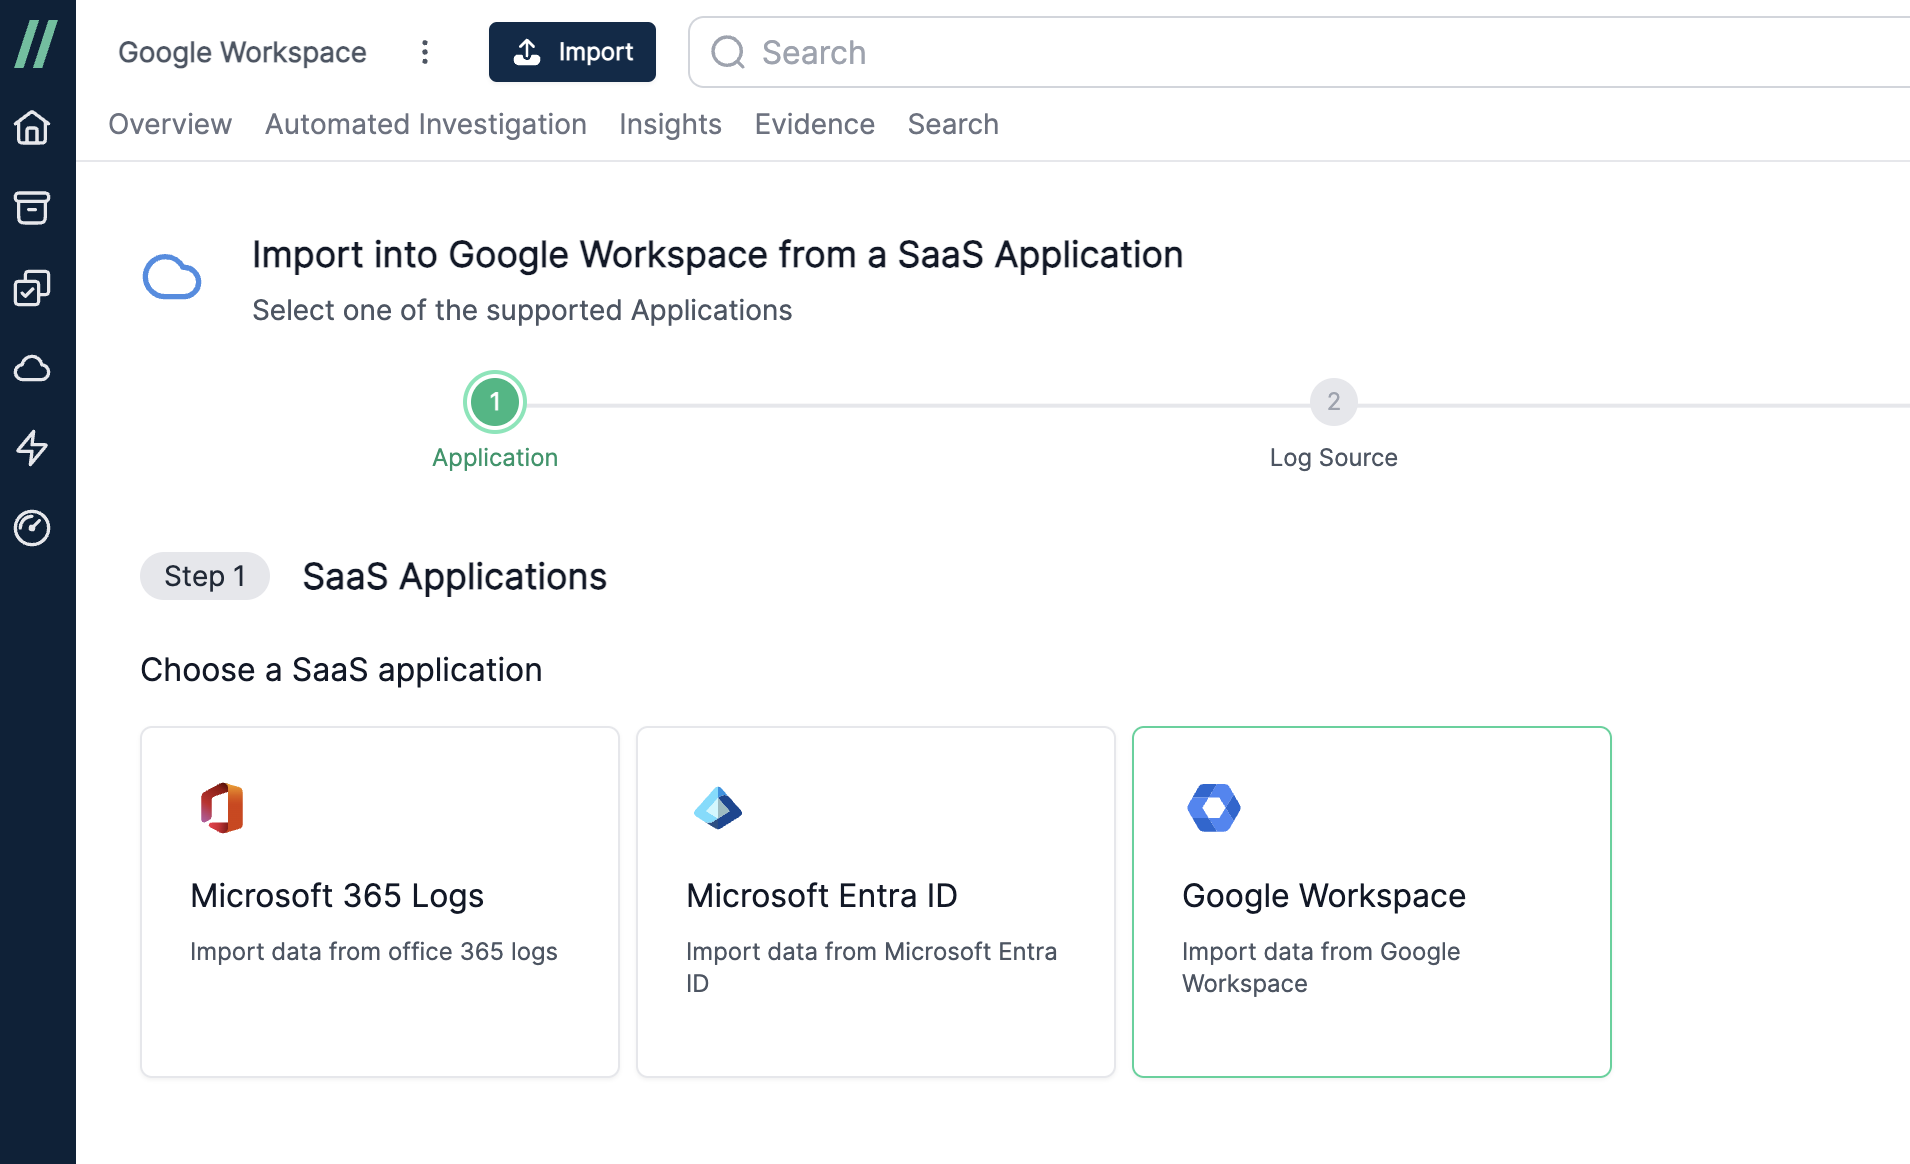Screen dimensions: 1910x1164
Task: Focus the Search input field
Action: [x=1300, y=52]
